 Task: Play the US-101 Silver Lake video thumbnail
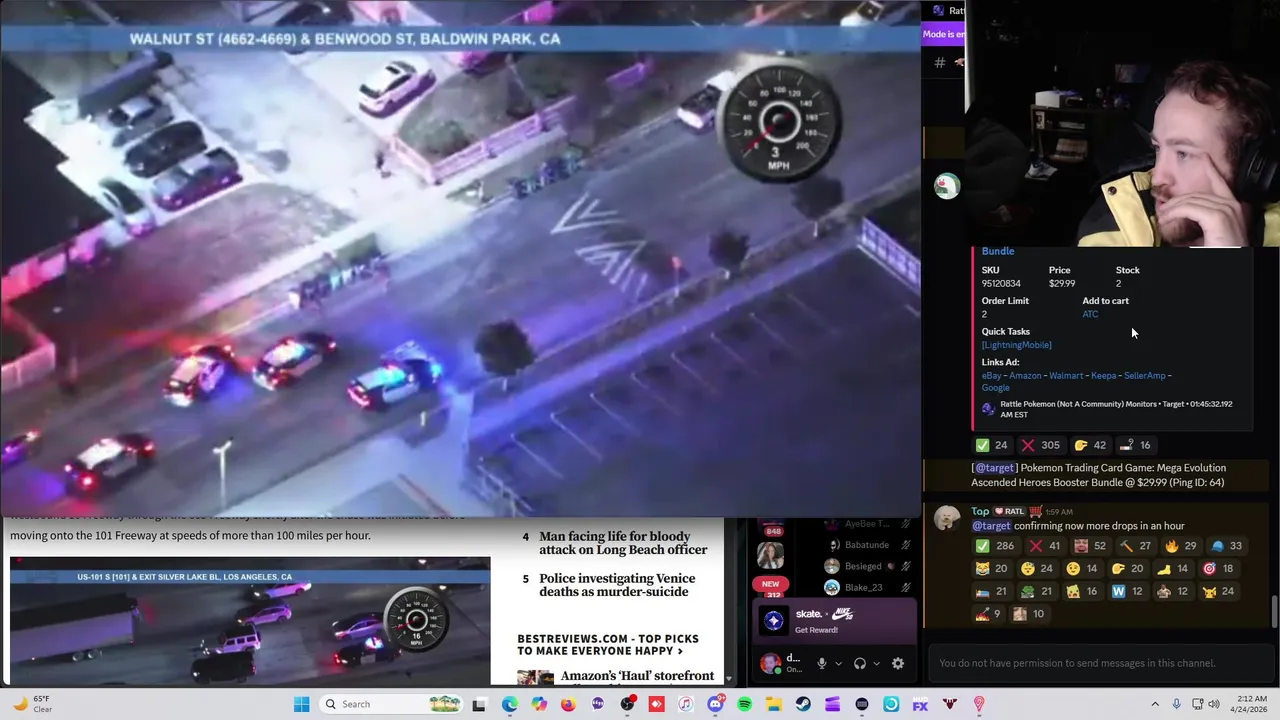pos(250,621)
